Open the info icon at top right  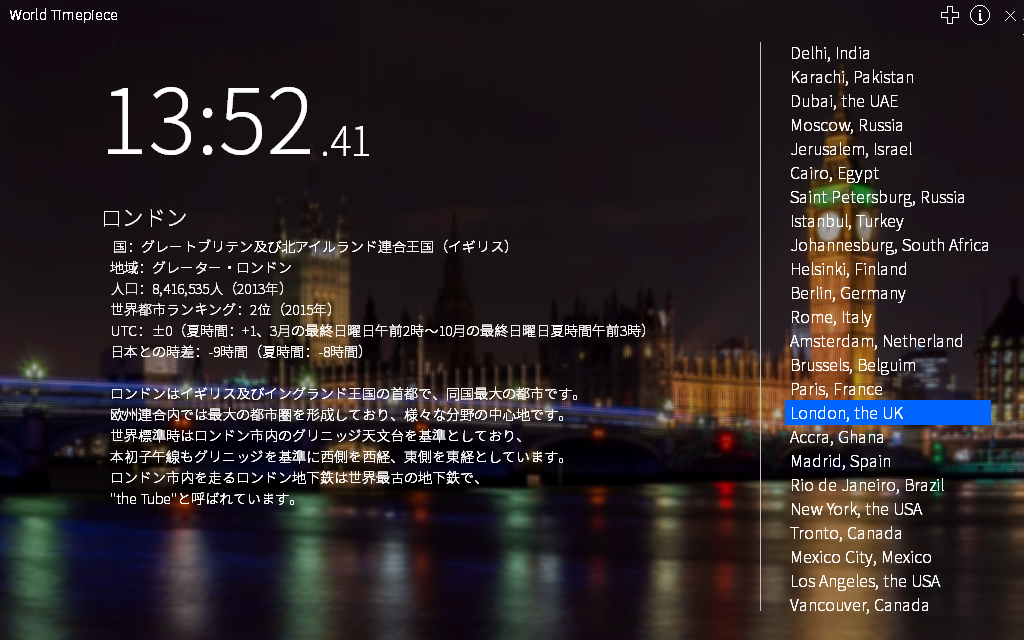(x=980, y=15)
